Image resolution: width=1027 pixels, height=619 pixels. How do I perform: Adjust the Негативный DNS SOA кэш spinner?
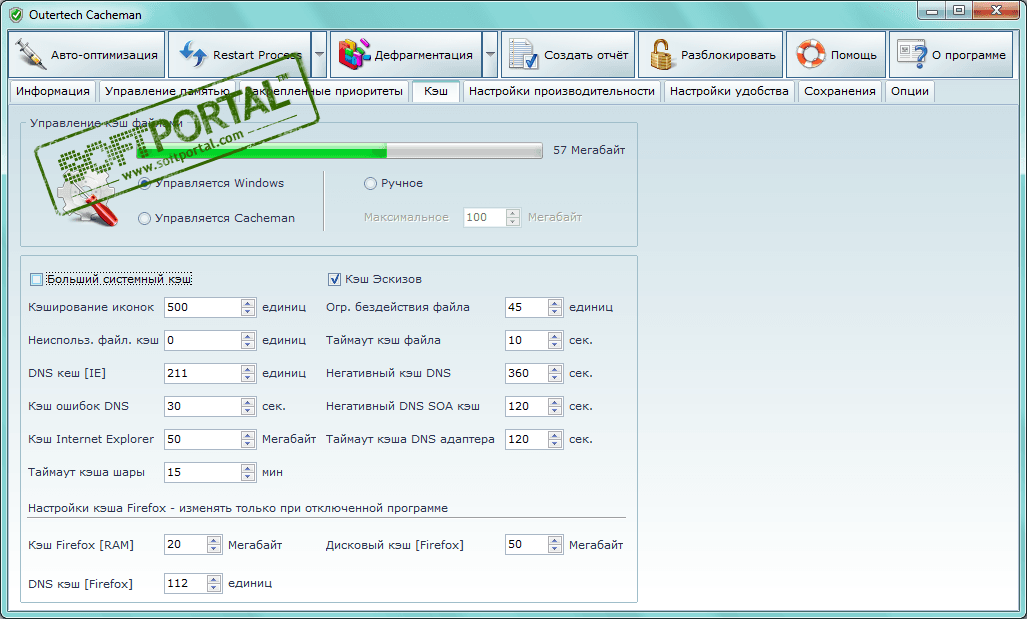pyautogui.click(x=555, y=406)
